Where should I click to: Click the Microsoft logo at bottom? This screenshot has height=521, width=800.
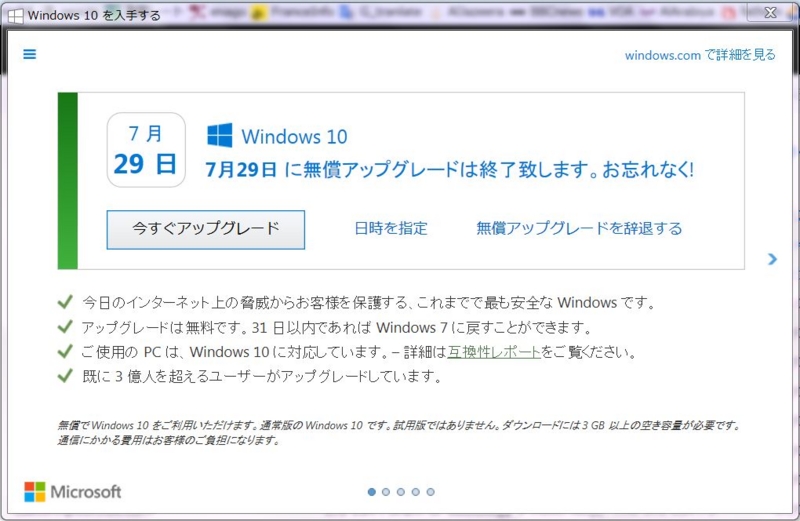tap(73, 492)
